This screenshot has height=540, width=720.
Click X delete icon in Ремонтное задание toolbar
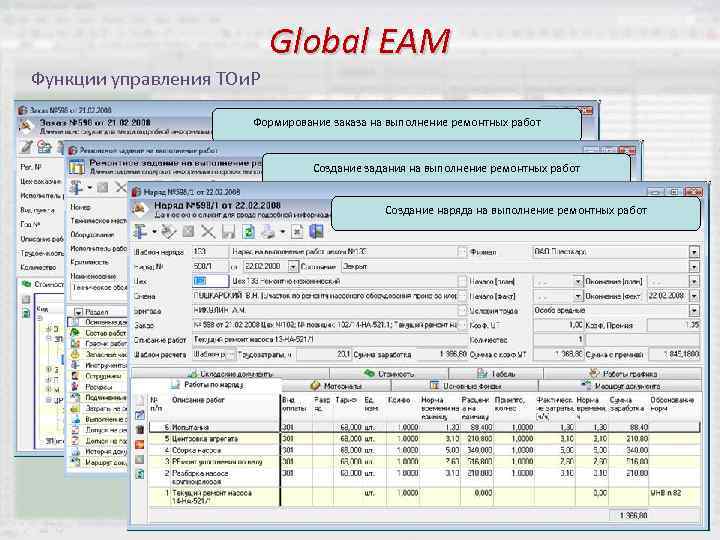(x=121, y=187)
